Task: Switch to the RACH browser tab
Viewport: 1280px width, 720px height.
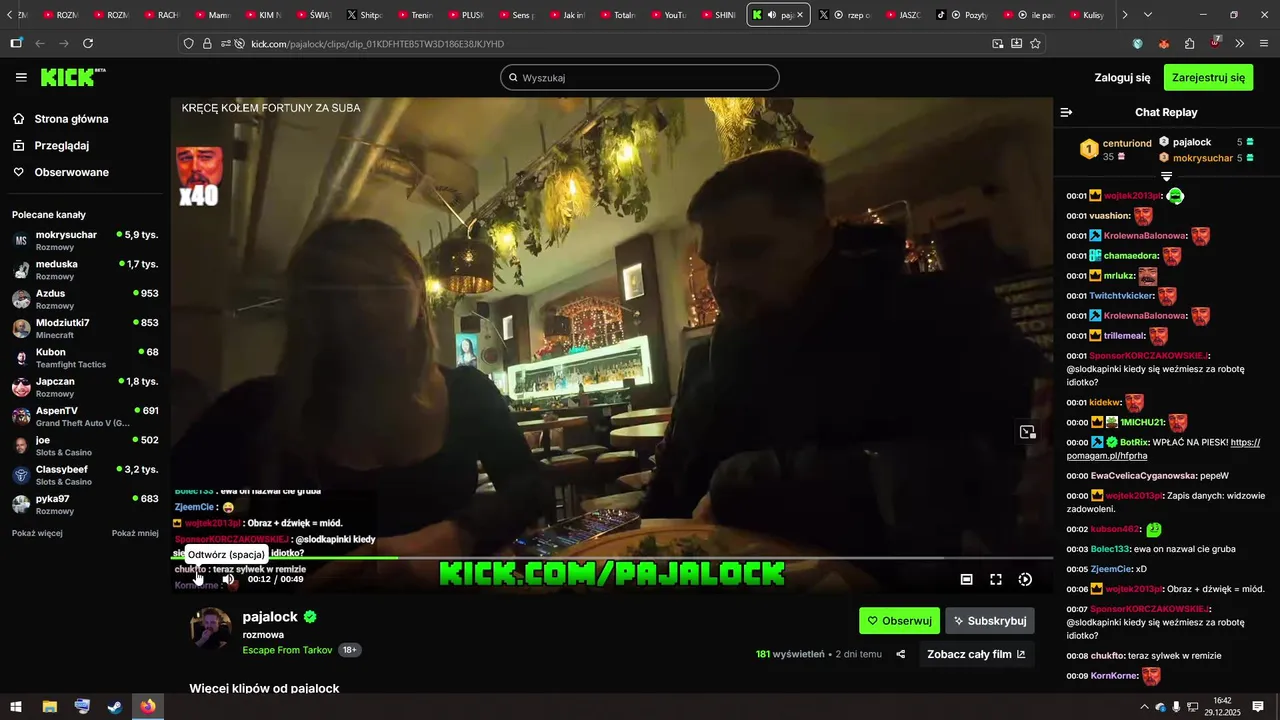Action: coord(161,15)
